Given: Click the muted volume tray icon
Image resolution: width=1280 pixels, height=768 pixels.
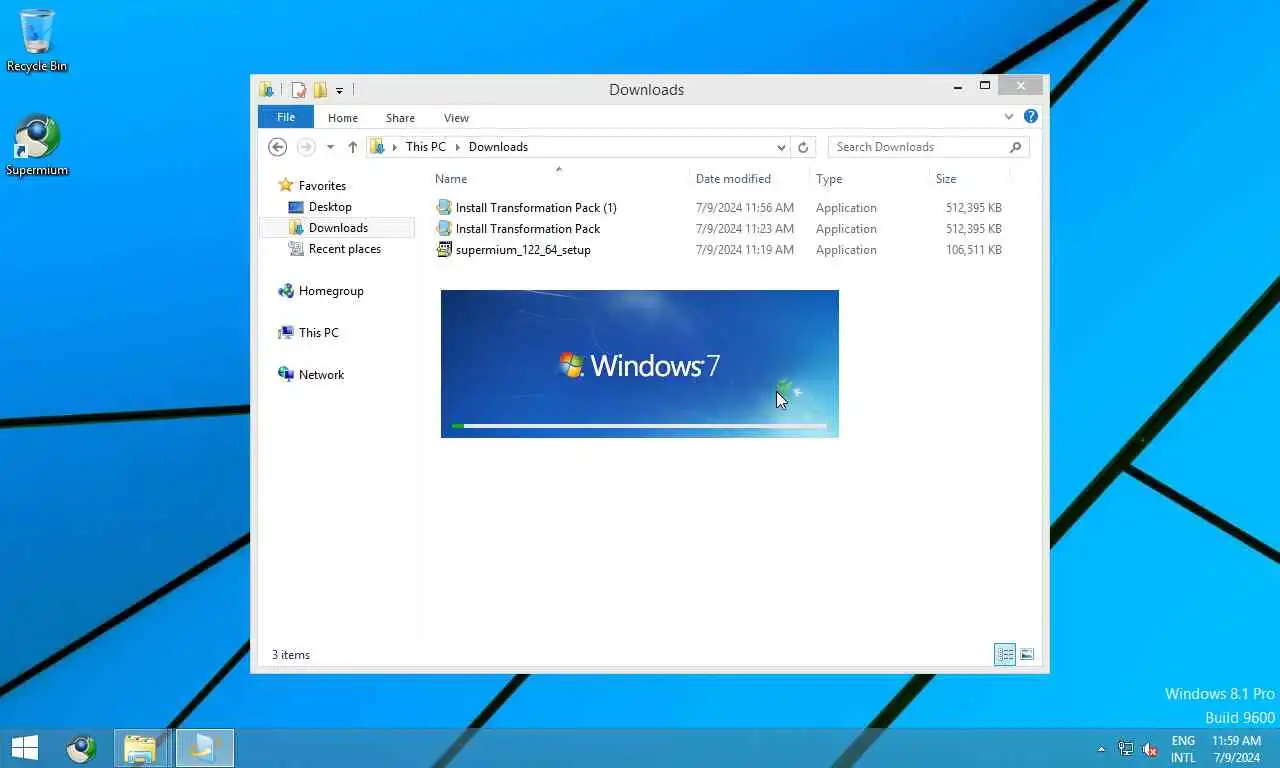Looking at the screenshot, I should (x=1150, y=748).
